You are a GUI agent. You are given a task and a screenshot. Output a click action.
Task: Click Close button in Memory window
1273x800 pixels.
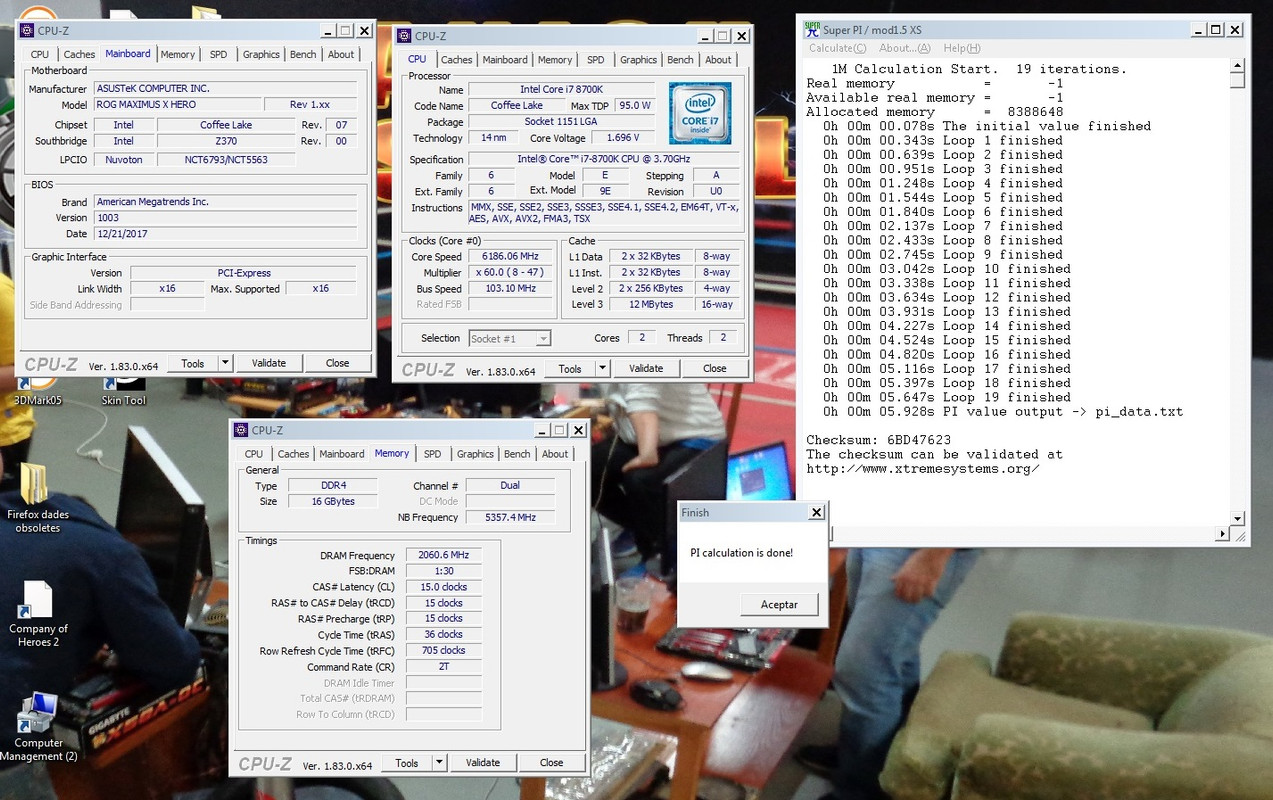(x=552, y=762)
